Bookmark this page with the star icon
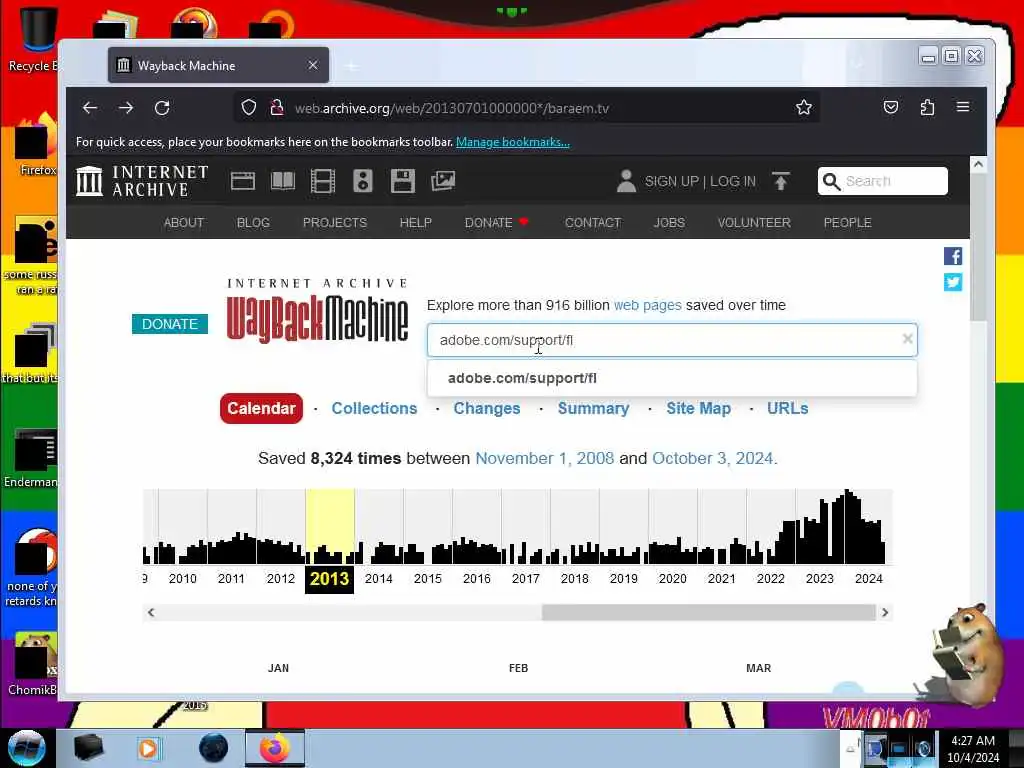This screenshot has height=768, width=1024. click(804, 107)
